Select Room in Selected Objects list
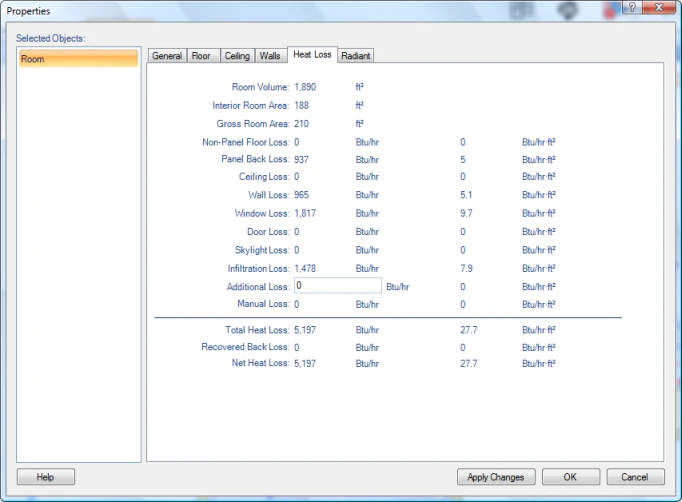The height and width of the screenshot is (502, 682). pos(78,59)
